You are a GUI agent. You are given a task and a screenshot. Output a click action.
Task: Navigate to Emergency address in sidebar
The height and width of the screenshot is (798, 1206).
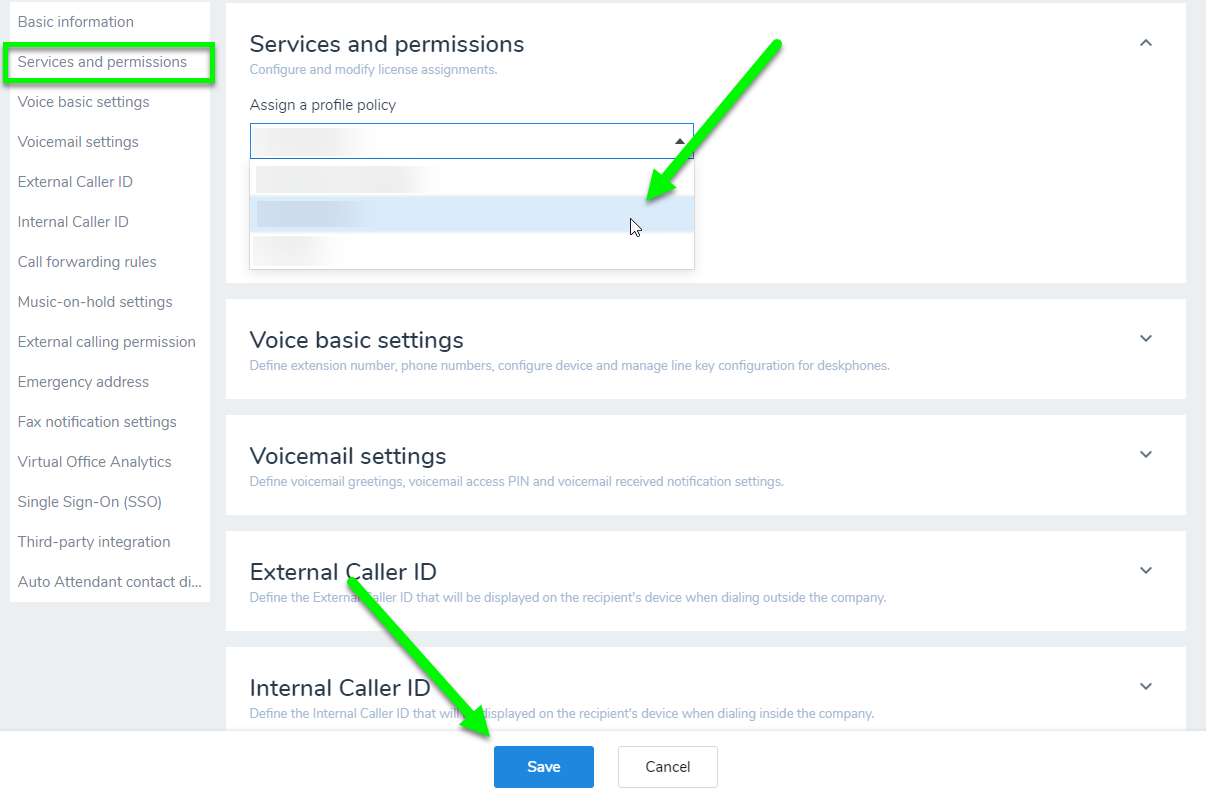tap(83, 382)
